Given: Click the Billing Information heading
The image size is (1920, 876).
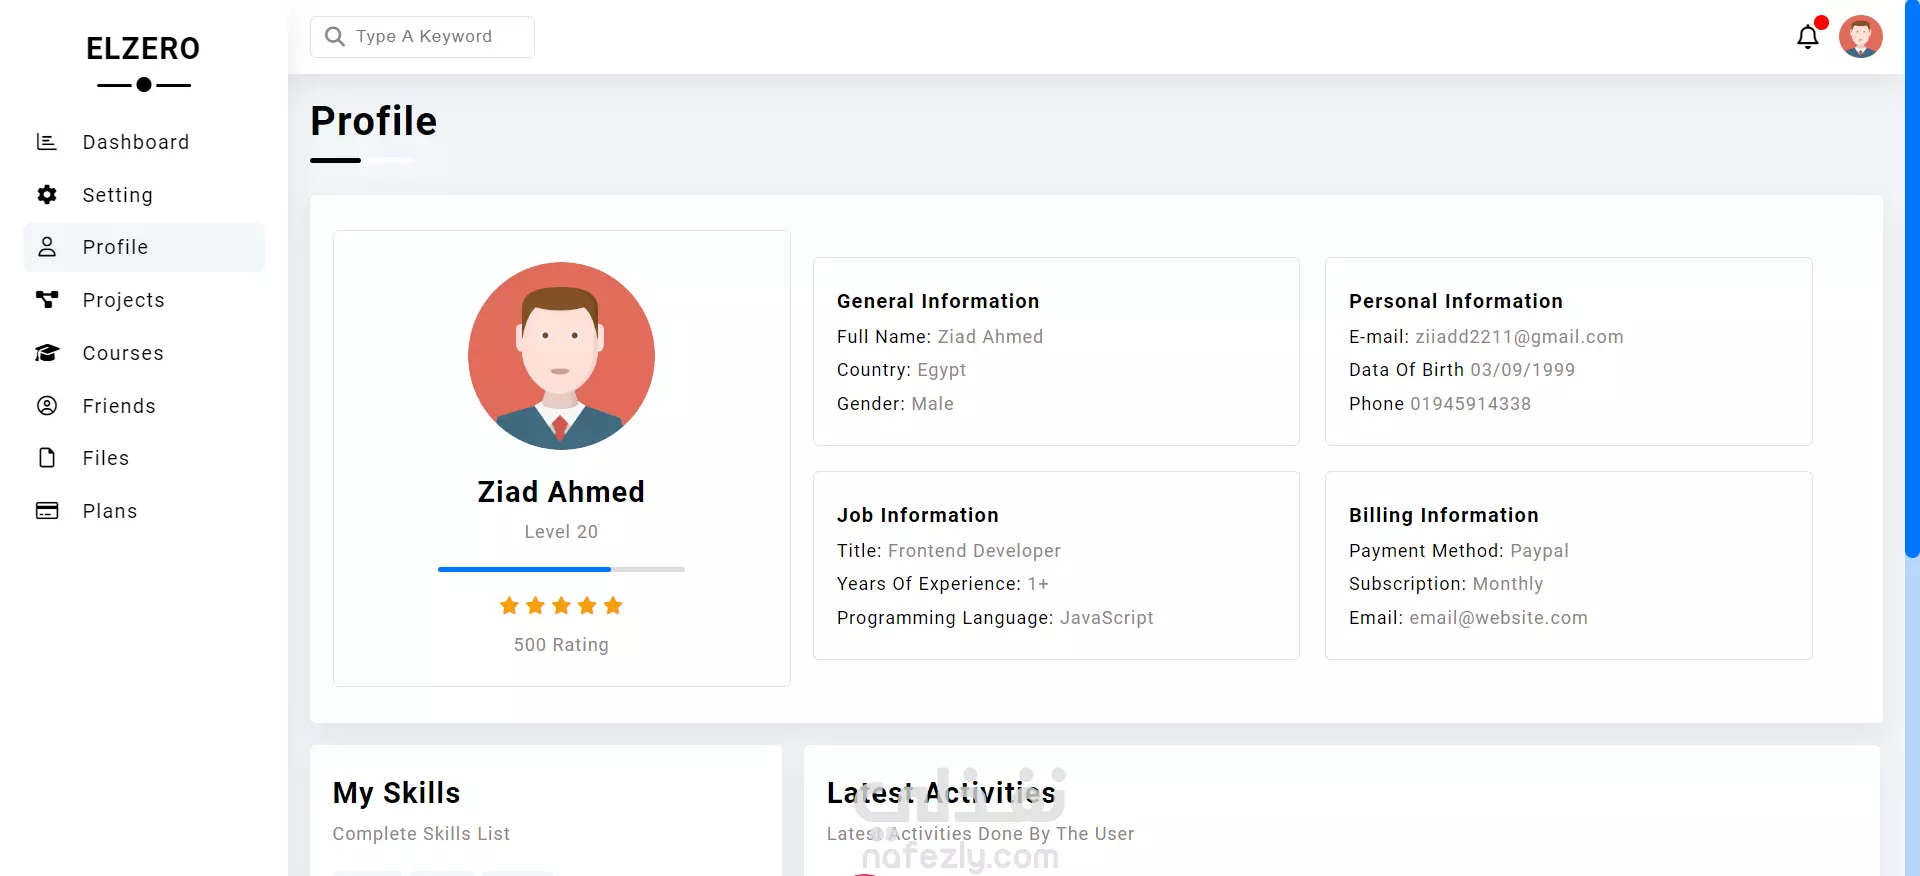Looking at the screenshot, I should (x=1444, y=515).
